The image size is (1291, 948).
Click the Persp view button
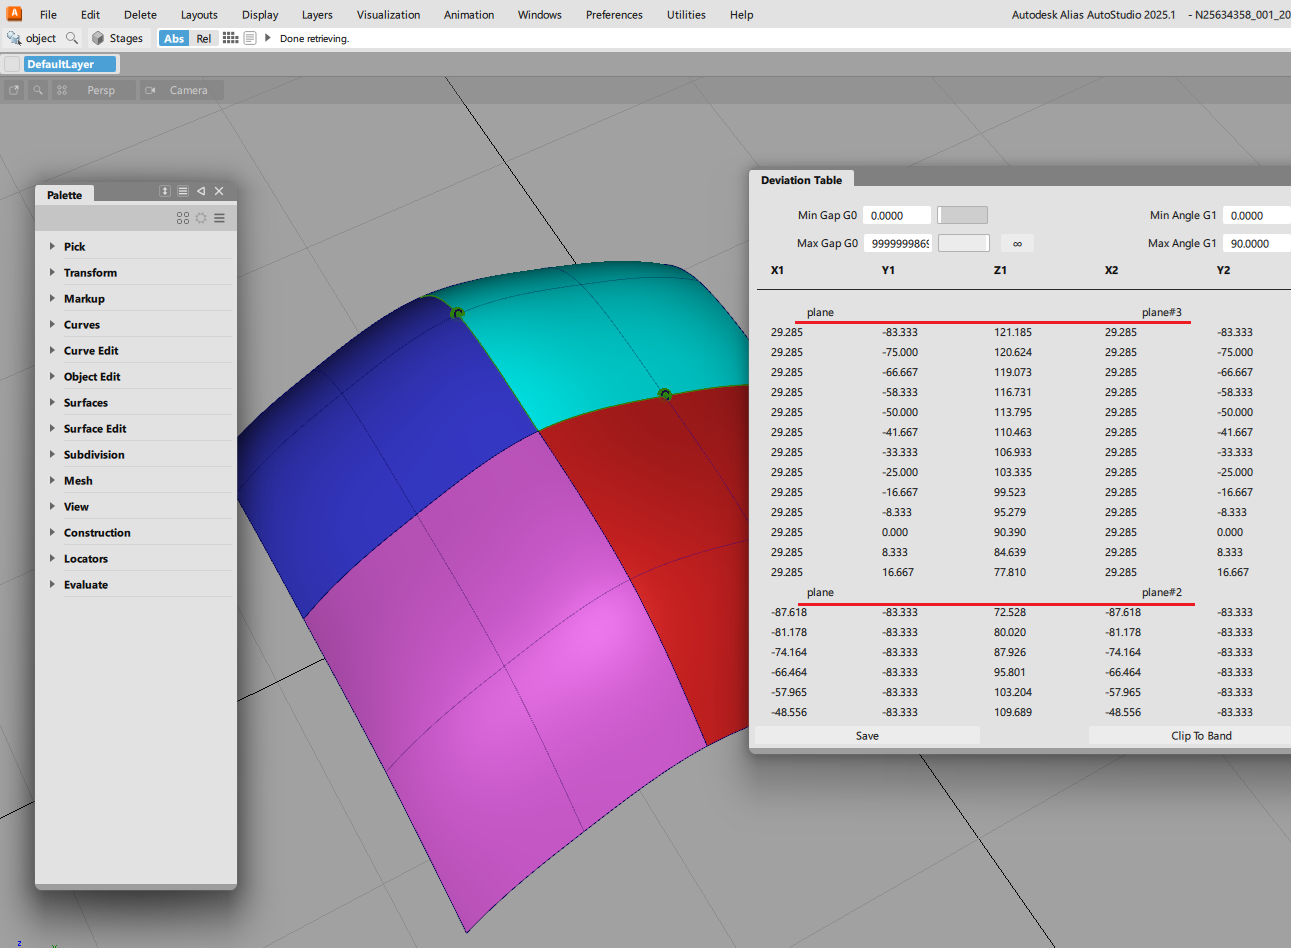pos(101,90)
